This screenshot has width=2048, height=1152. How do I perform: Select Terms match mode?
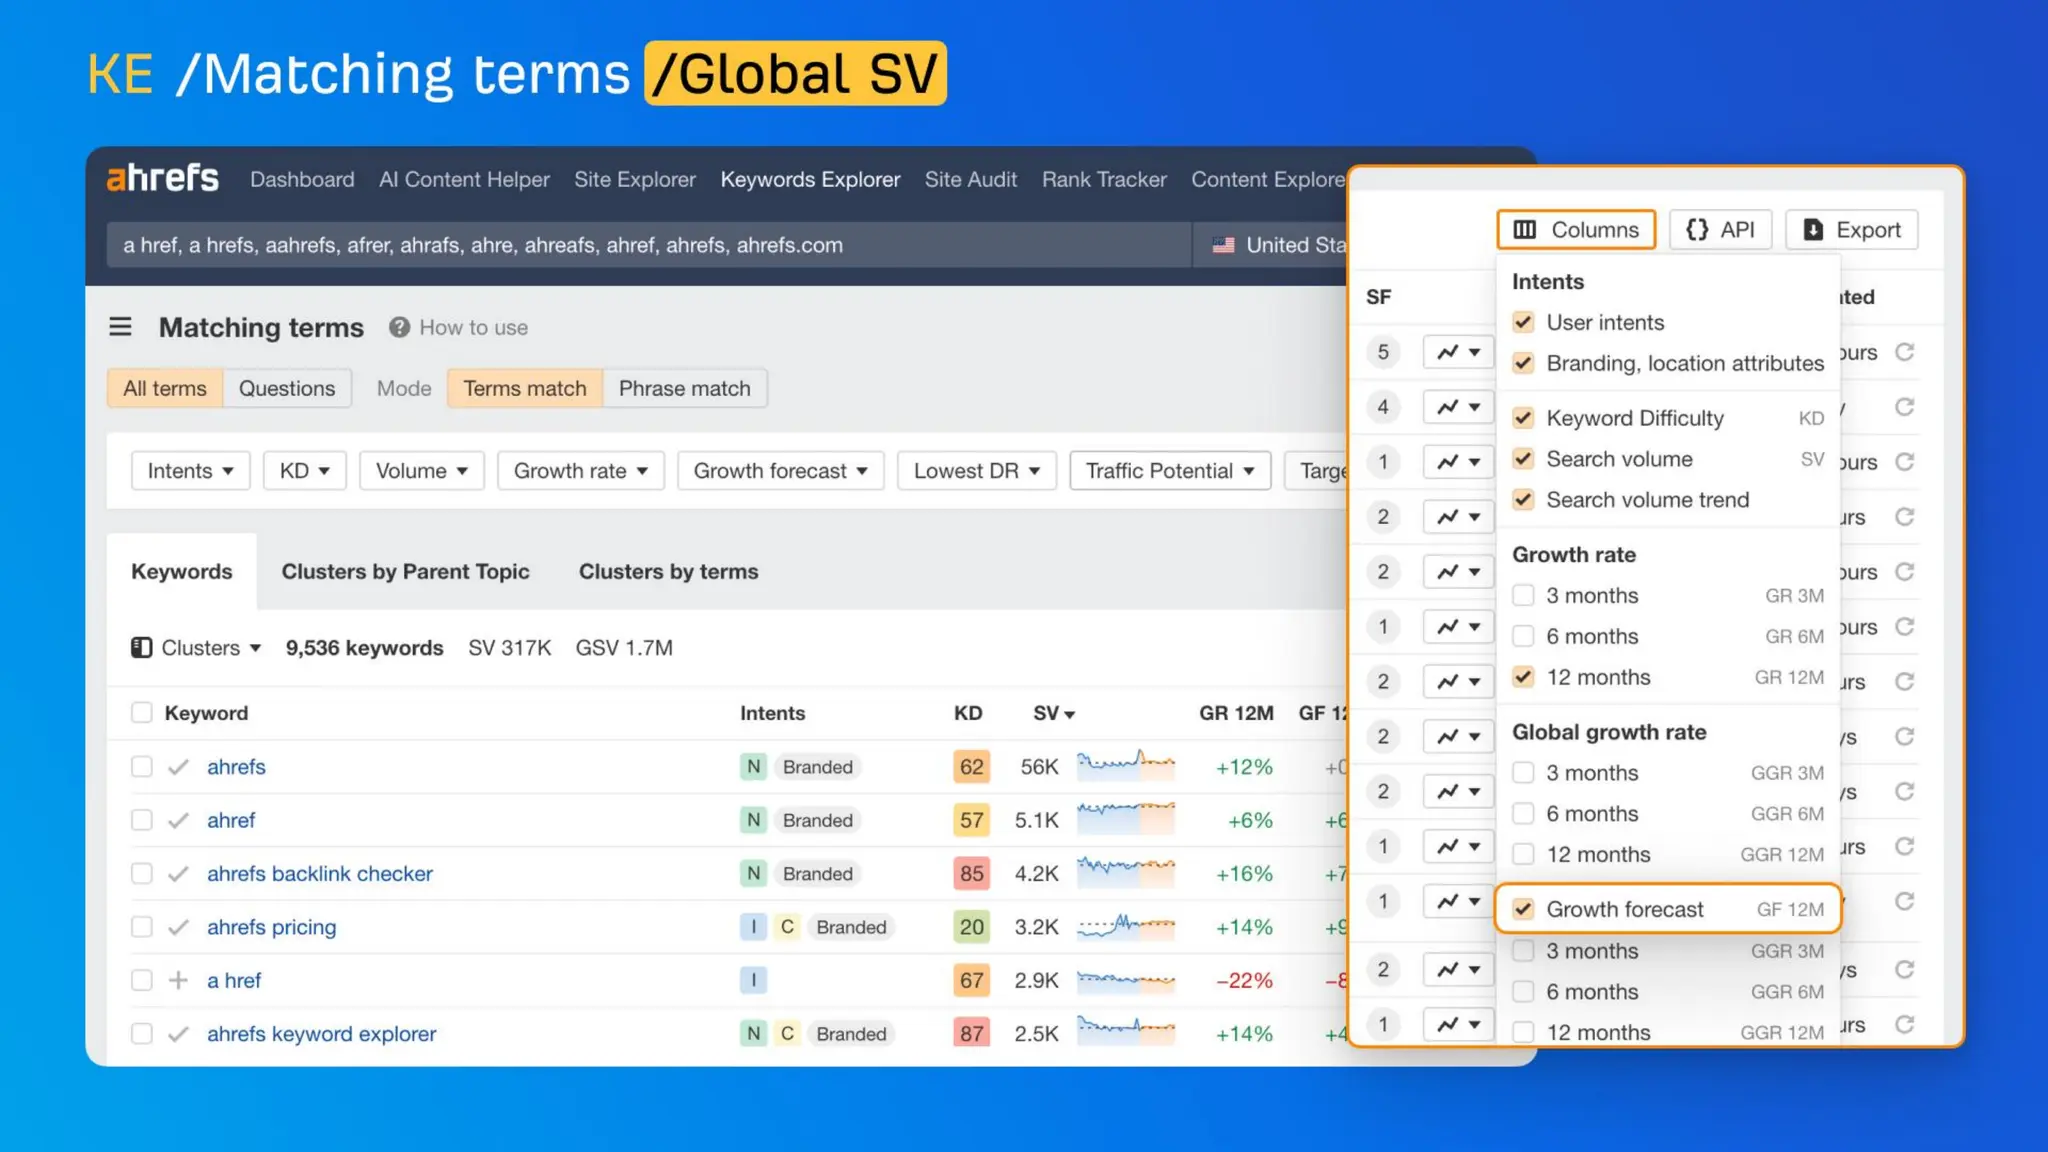525,388
